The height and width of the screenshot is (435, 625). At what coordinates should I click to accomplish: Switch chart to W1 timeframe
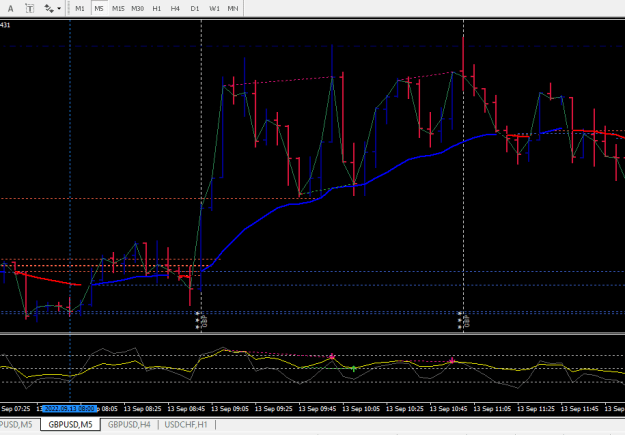pyautogui.click(x=214, y=8)
